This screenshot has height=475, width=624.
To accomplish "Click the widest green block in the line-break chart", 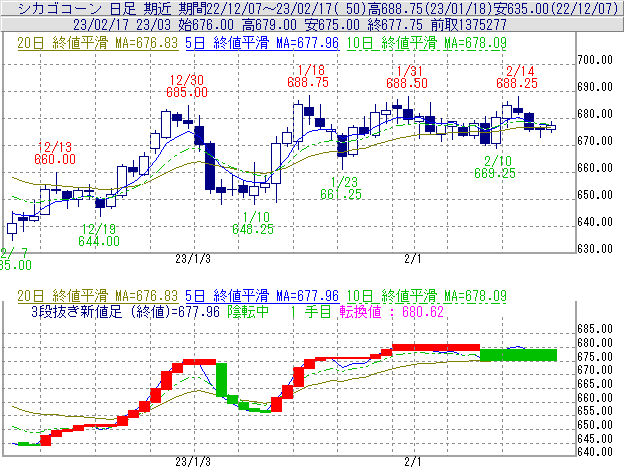I will 519,355.
